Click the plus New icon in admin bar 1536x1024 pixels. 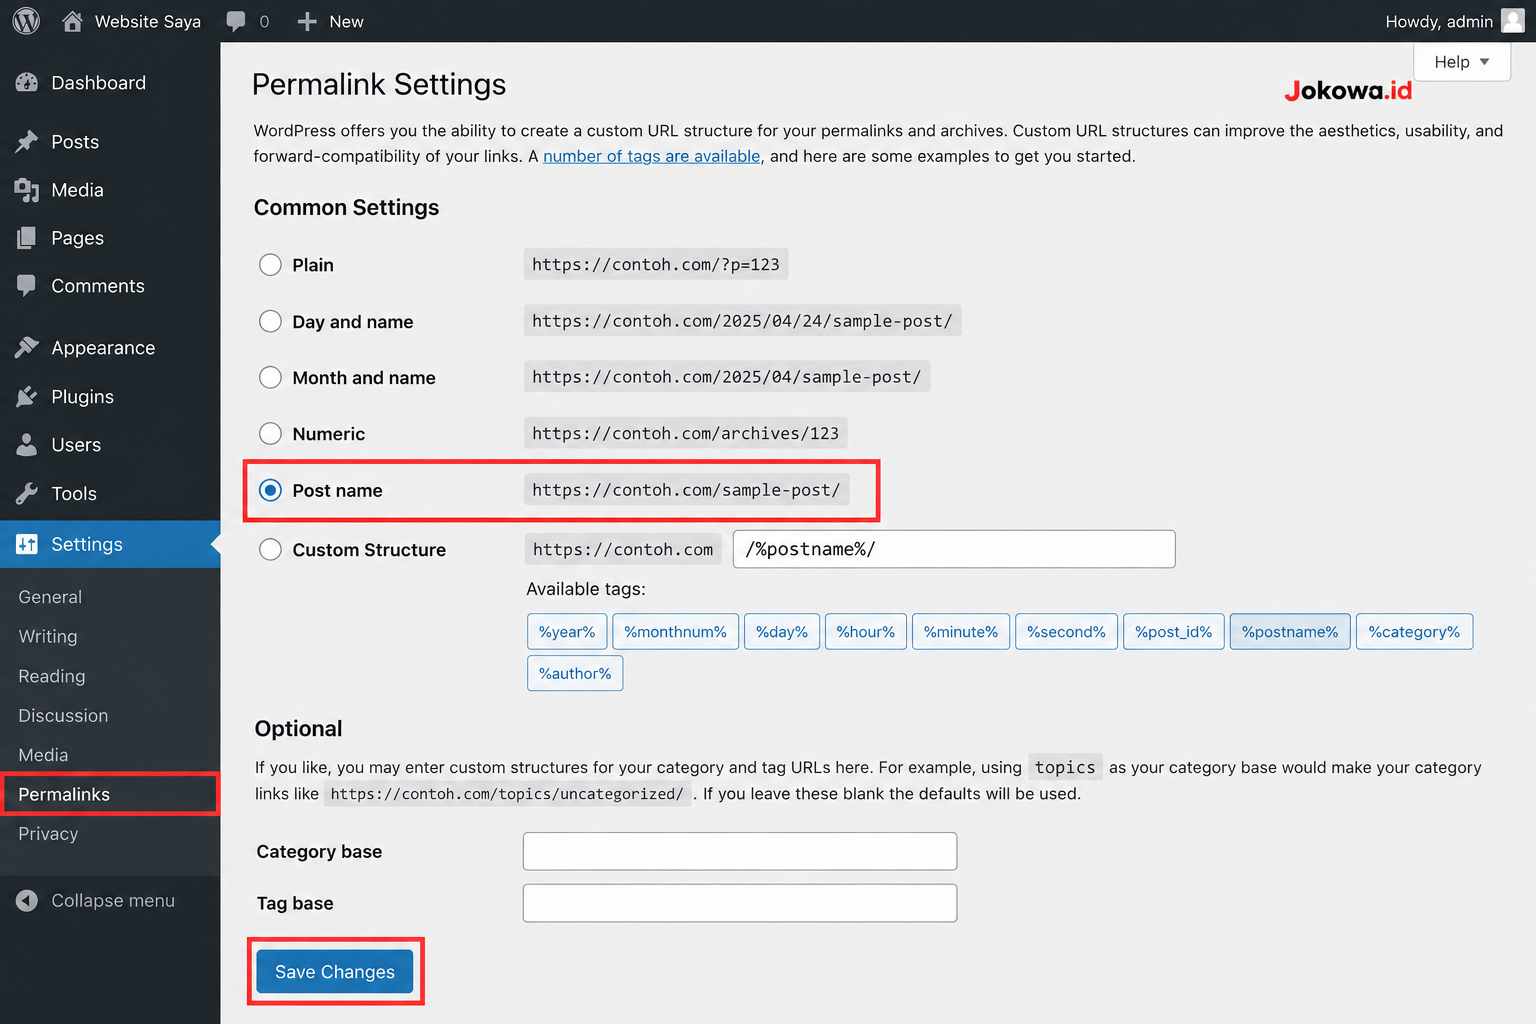click(307, 21)
